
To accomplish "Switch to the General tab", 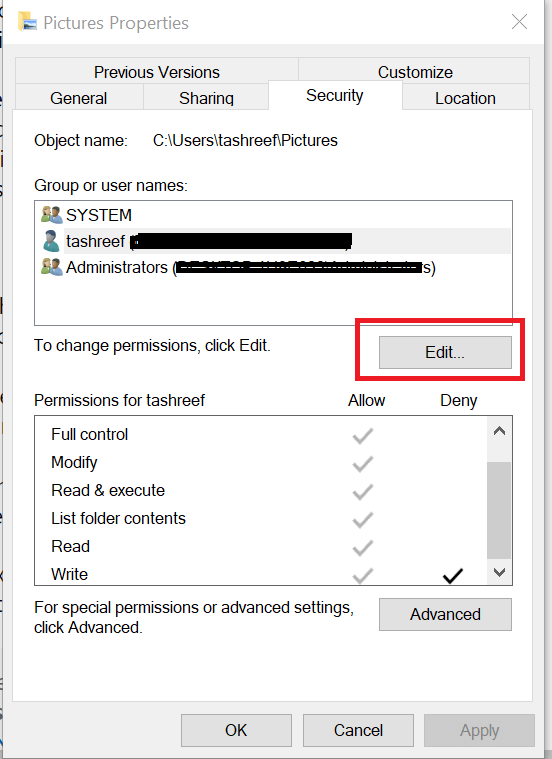I will 79,98.
